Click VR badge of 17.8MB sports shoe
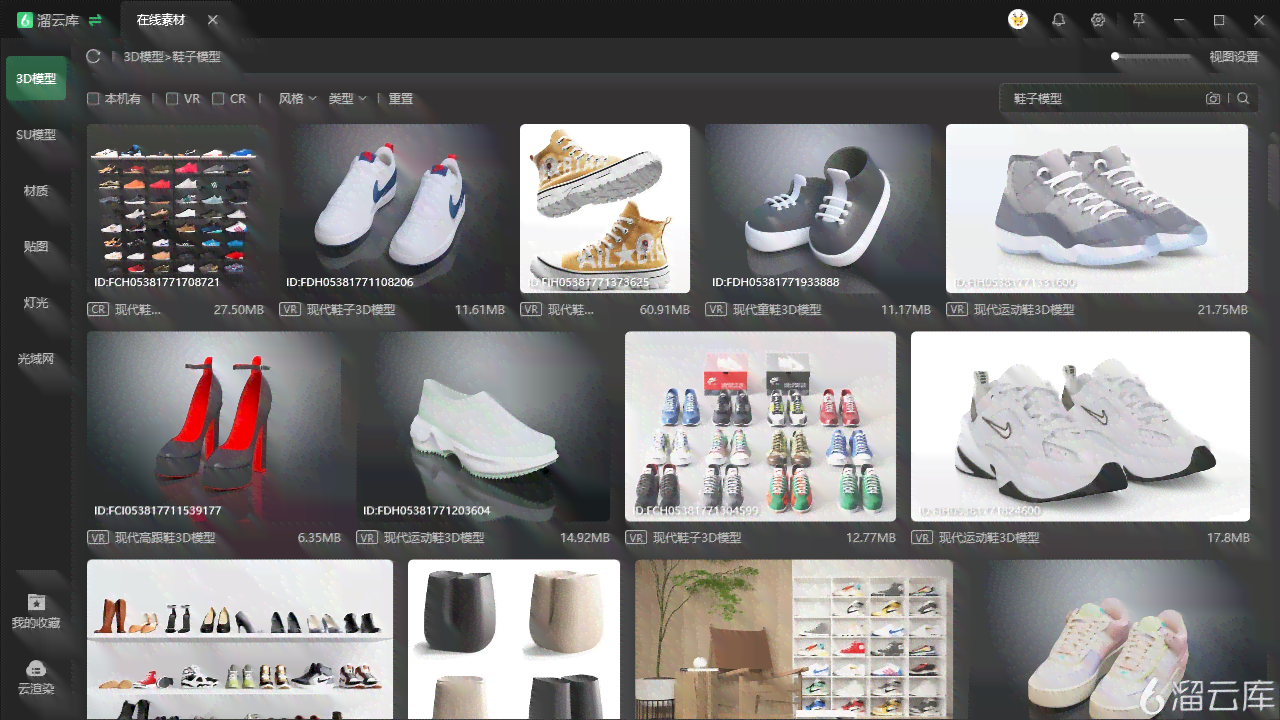The width and height of the screenshot is (1280, 720). click(922, 538)
